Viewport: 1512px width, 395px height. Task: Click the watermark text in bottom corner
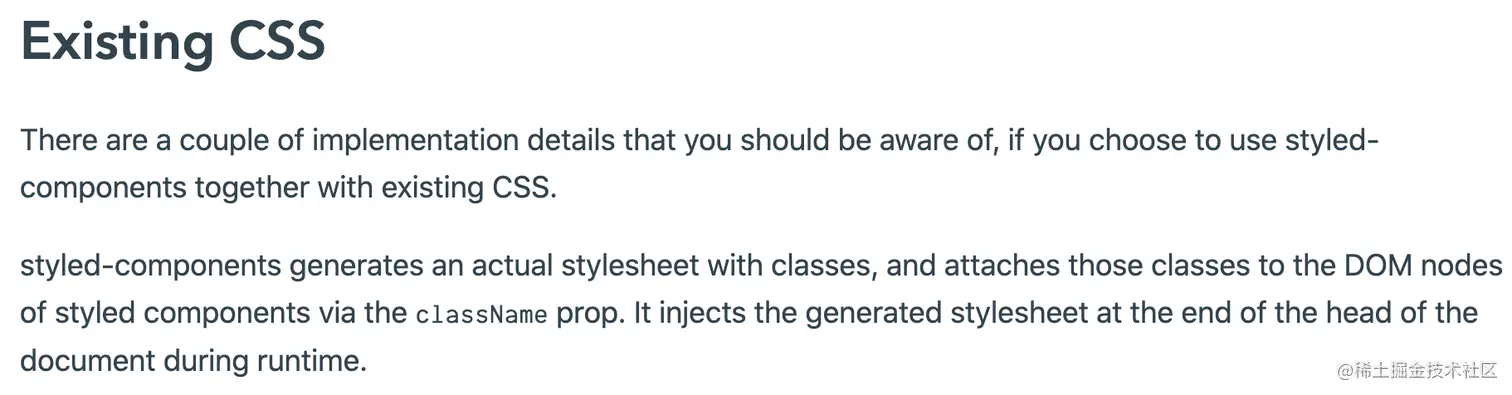point(1416,369)
